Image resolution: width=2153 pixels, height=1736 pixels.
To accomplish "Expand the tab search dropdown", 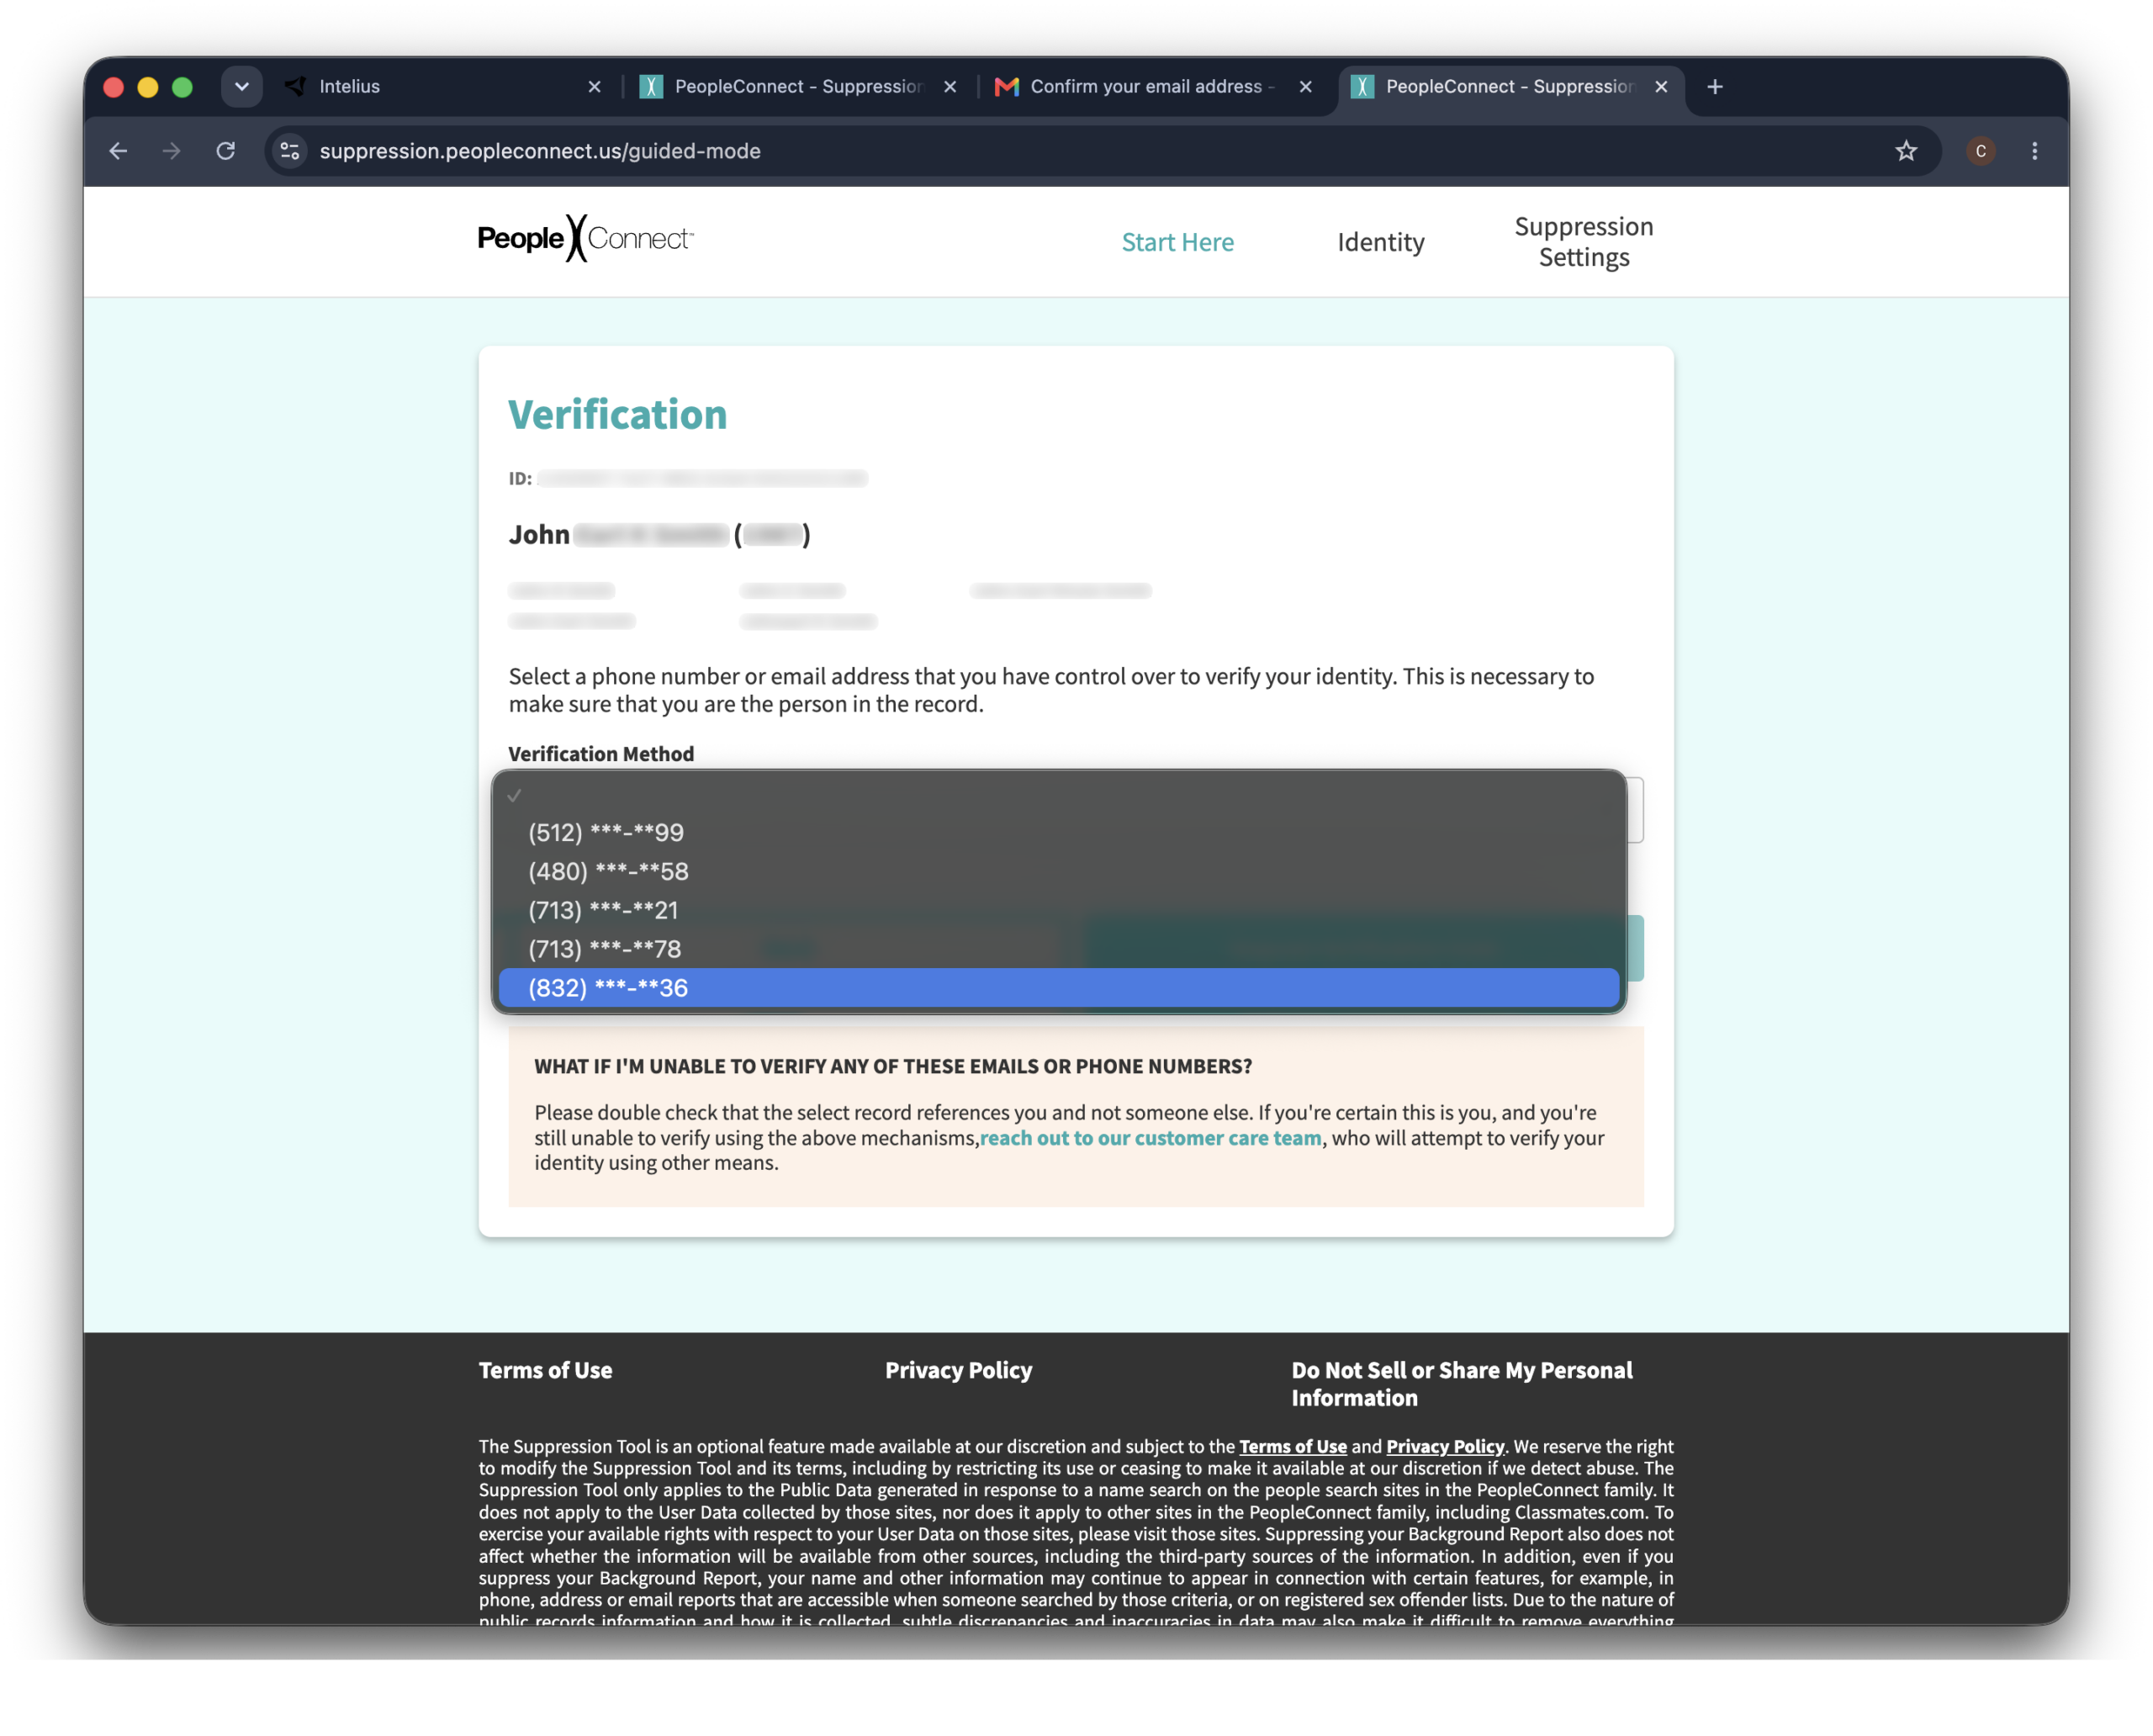I will point(242,87).
